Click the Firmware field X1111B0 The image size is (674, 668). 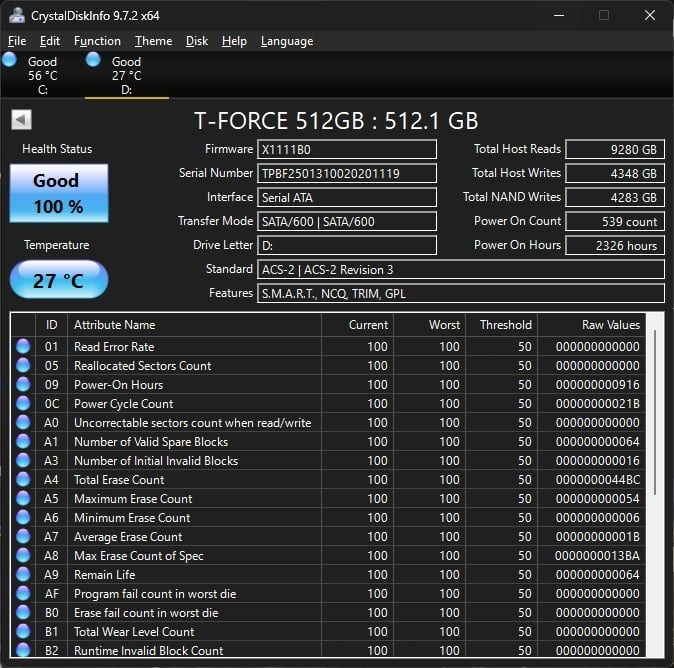(347, 149)
